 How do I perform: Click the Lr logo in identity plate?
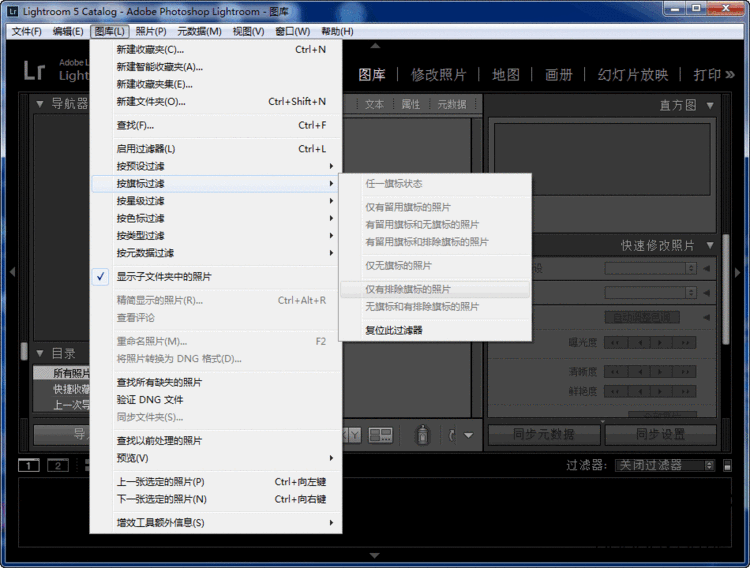(x=34, y=70)
